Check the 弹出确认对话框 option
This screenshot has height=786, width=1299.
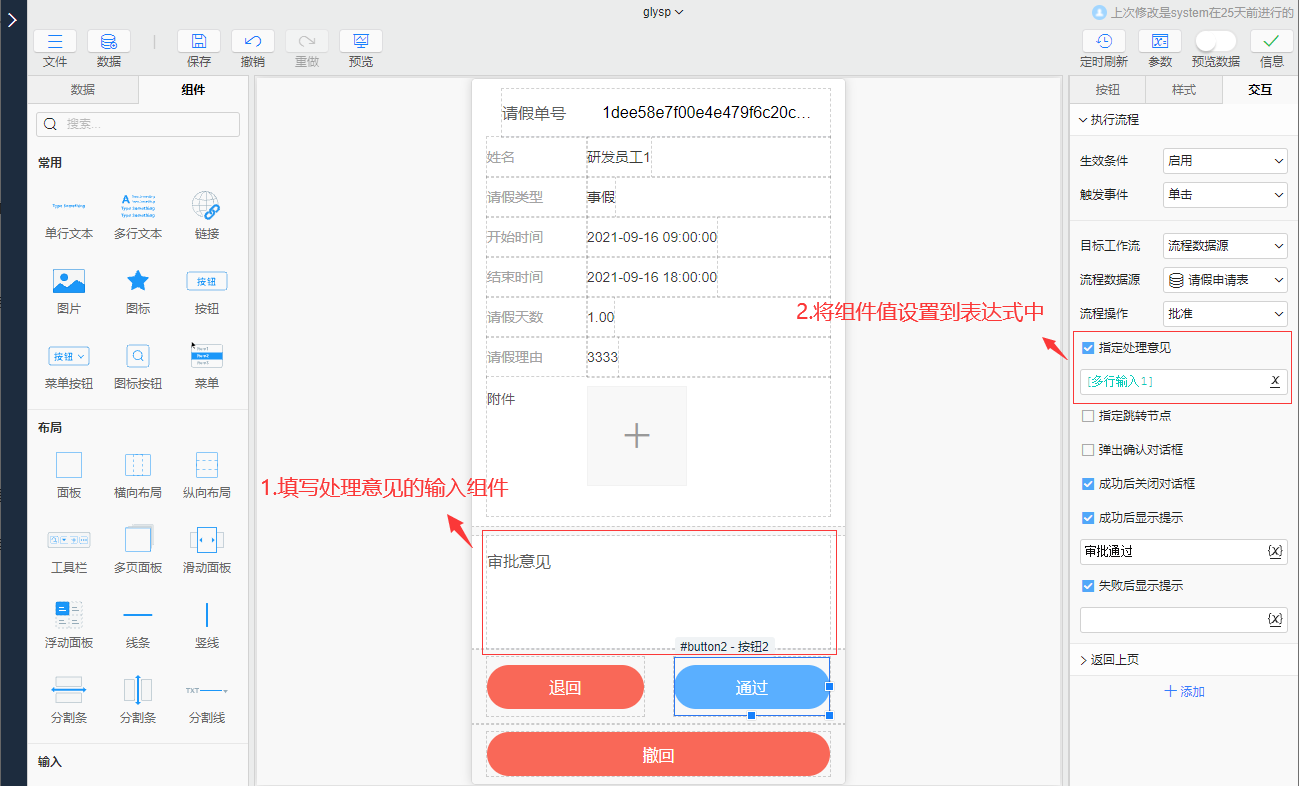(1088, 448)
